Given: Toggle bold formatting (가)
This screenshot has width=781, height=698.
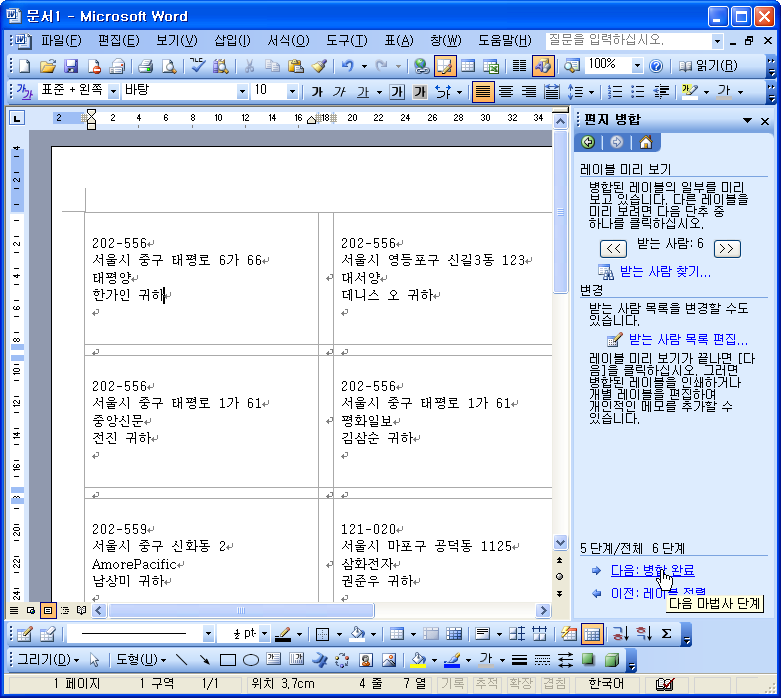Looking at the screenshot, I should pos(317,92).
